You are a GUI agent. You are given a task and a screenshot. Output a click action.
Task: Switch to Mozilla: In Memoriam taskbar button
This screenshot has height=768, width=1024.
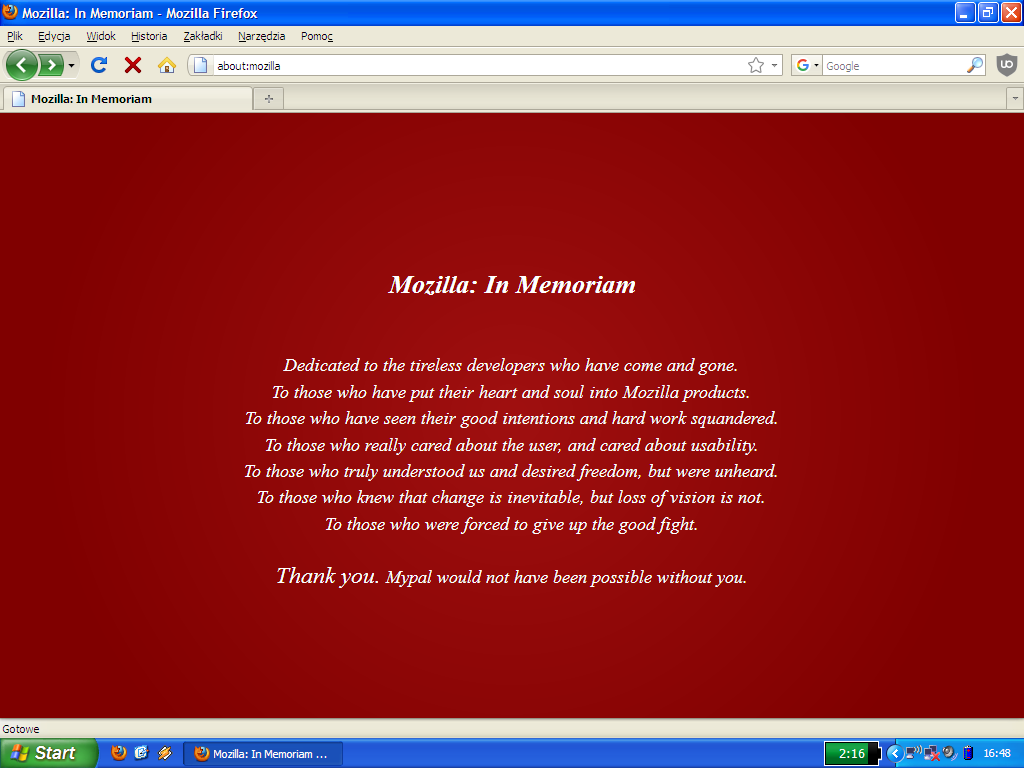pyautogui.click(x=263, y=754)
